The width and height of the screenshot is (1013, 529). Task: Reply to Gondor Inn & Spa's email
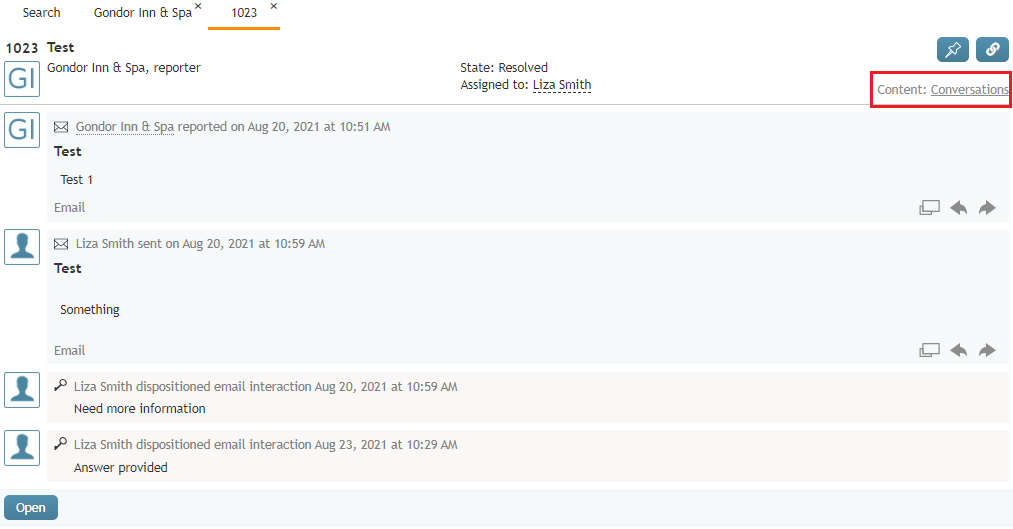[x=959, y=208]
